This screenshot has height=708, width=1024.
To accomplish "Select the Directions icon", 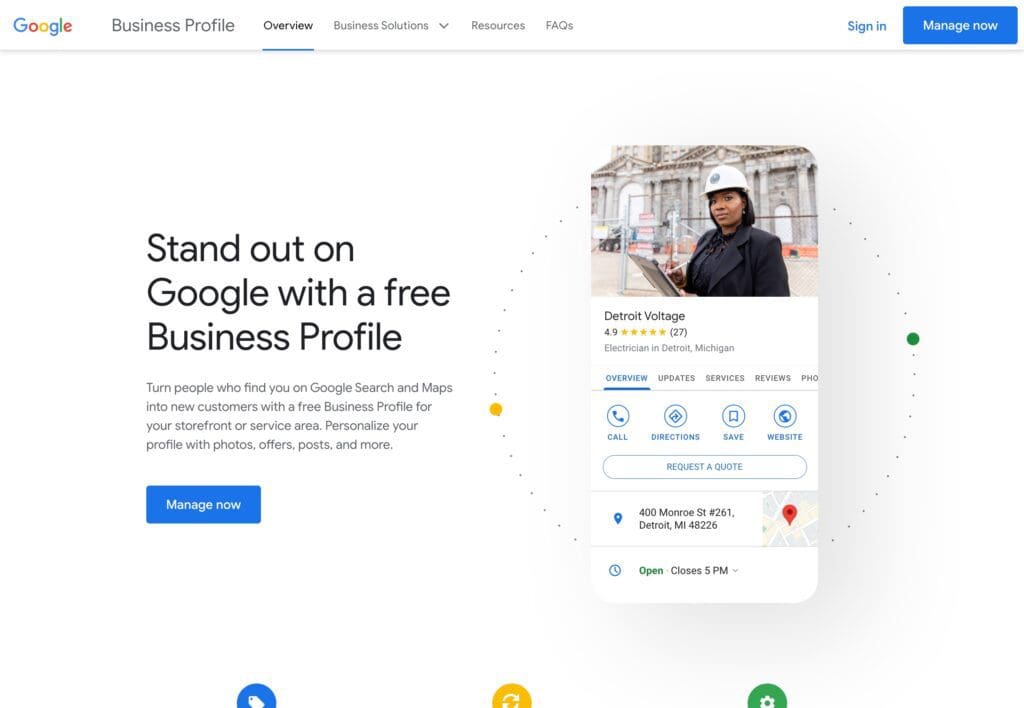I will pos(675,416).
